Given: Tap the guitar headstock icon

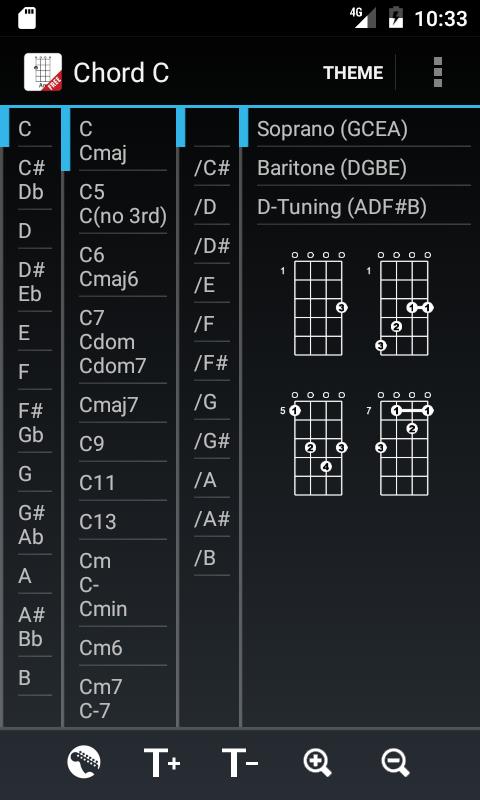Looking at the screenshot, I should click(84, 762).
